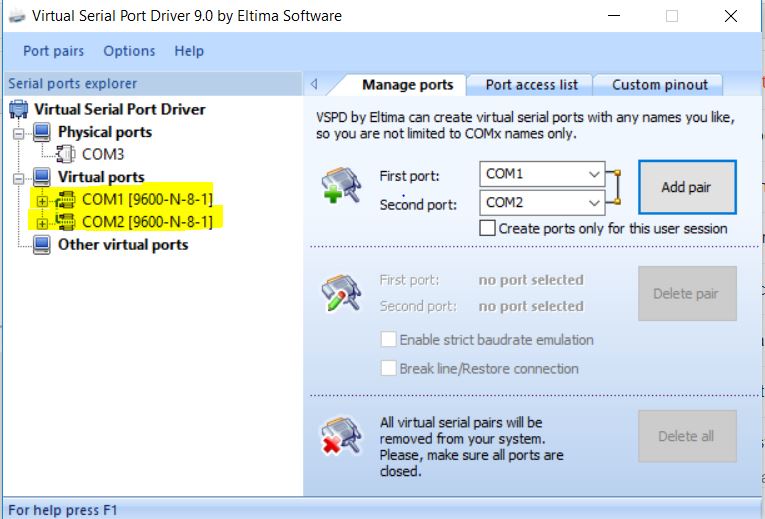Click the COM2 virtual port icon
This screenshot has height=519, width=765.
65,221
